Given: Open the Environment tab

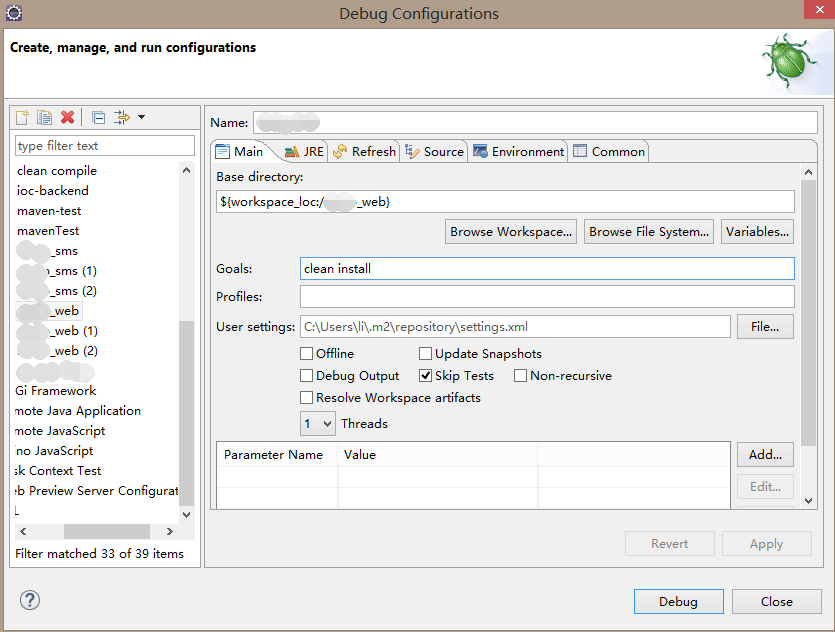Looking at the screenshot, I should coord(518,152).
